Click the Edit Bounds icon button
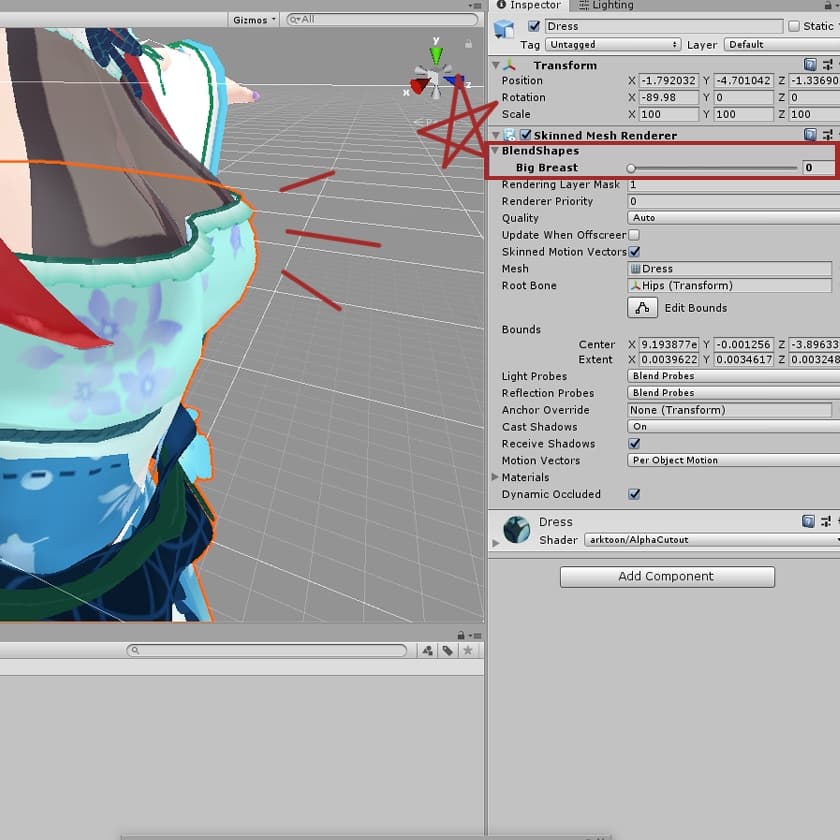The image size is (840, 840). (x=642, y=308)
